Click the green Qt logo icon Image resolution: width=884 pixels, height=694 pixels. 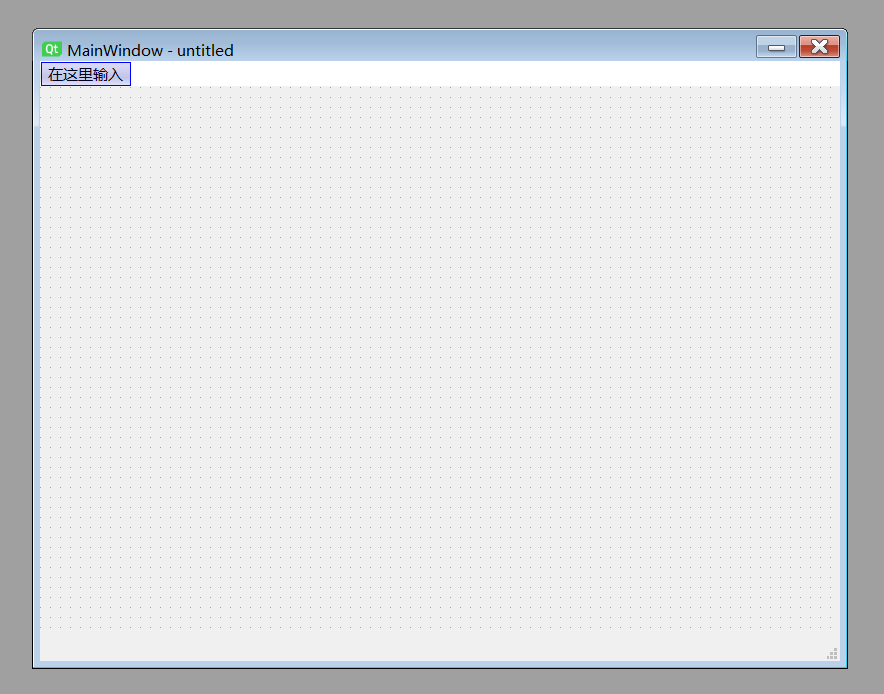point(52,49)
